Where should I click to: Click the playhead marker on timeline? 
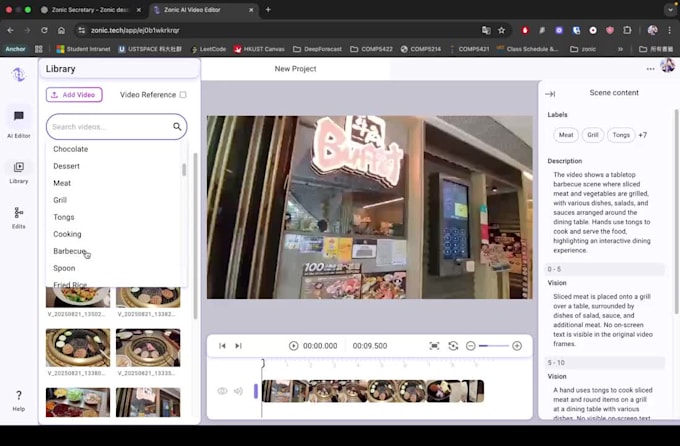point(262,363)
